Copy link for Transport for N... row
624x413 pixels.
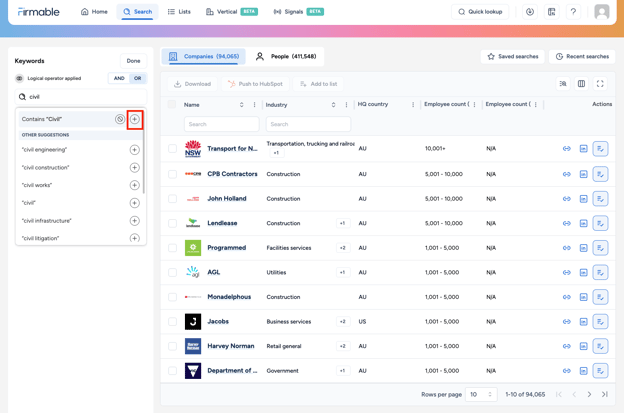click(567, 148)
